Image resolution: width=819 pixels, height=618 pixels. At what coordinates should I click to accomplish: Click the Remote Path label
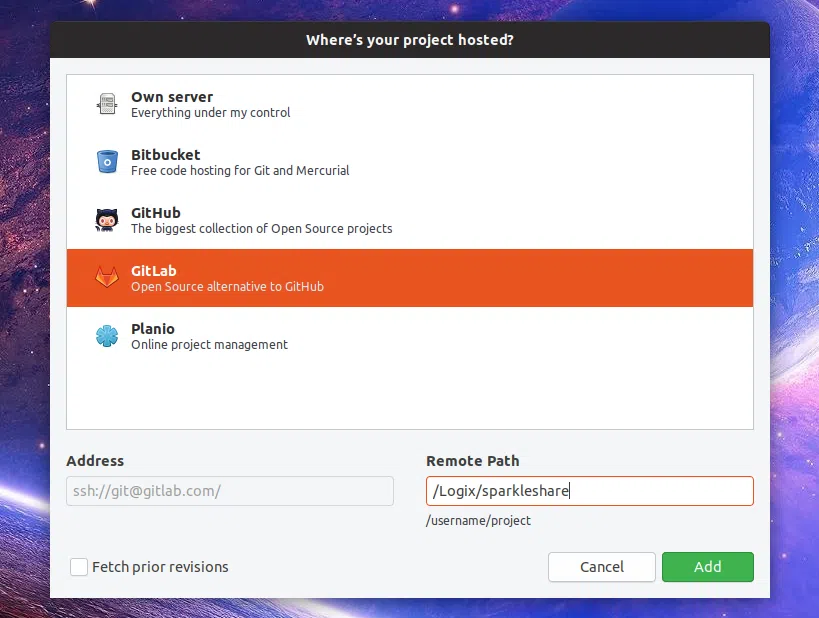click(x=473, y=461)
